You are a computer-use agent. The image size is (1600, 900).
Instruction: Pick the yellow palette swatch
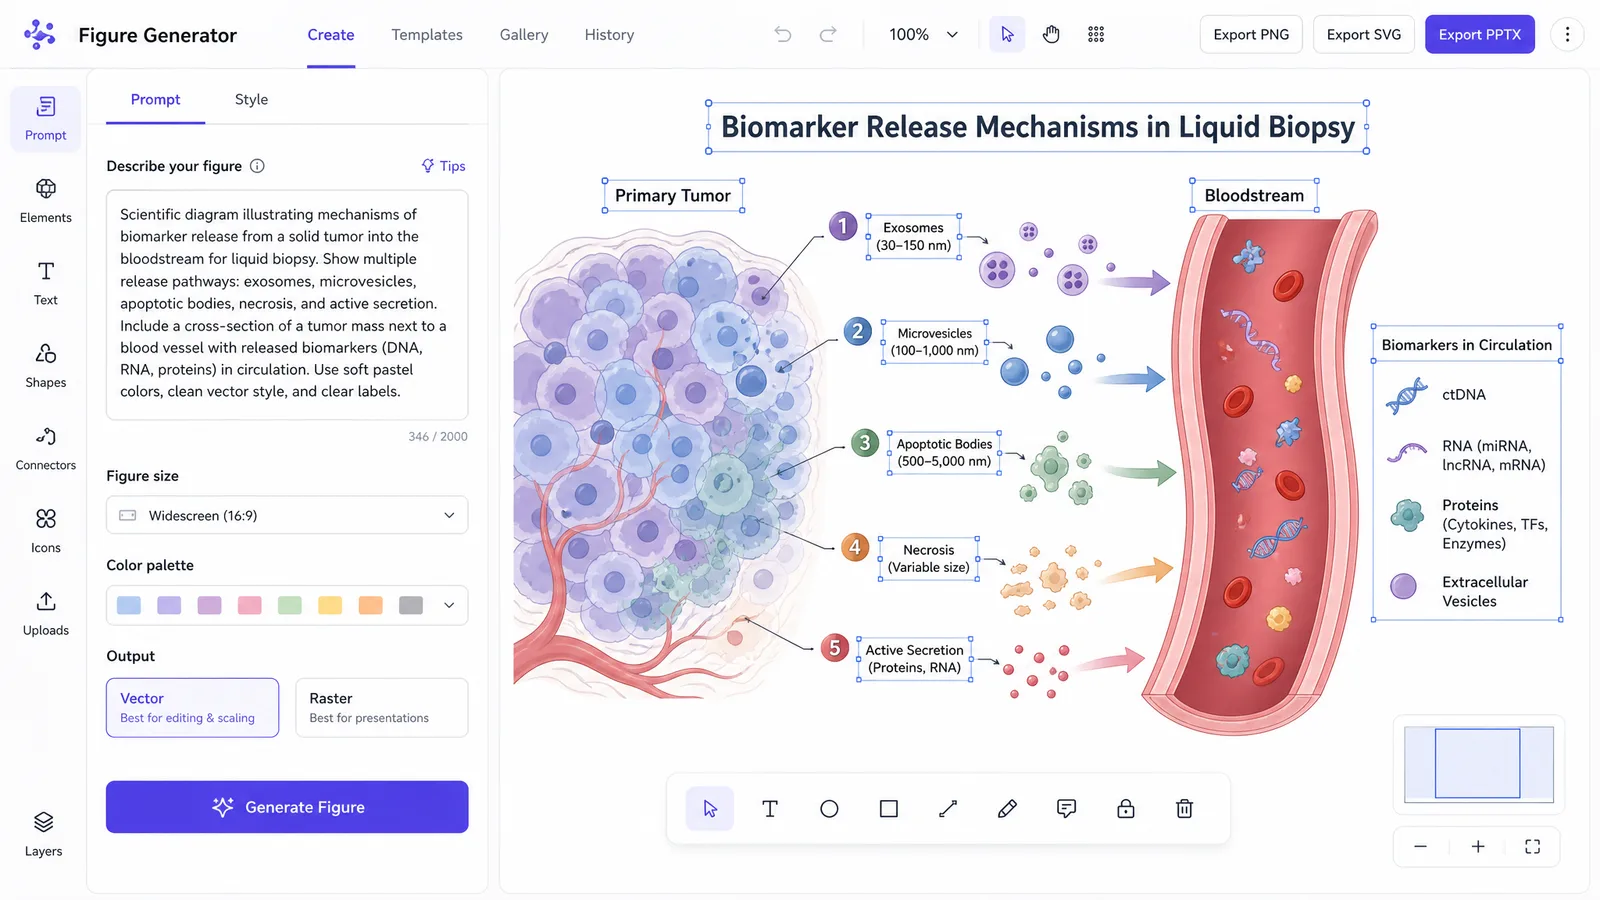pos(330,605)
